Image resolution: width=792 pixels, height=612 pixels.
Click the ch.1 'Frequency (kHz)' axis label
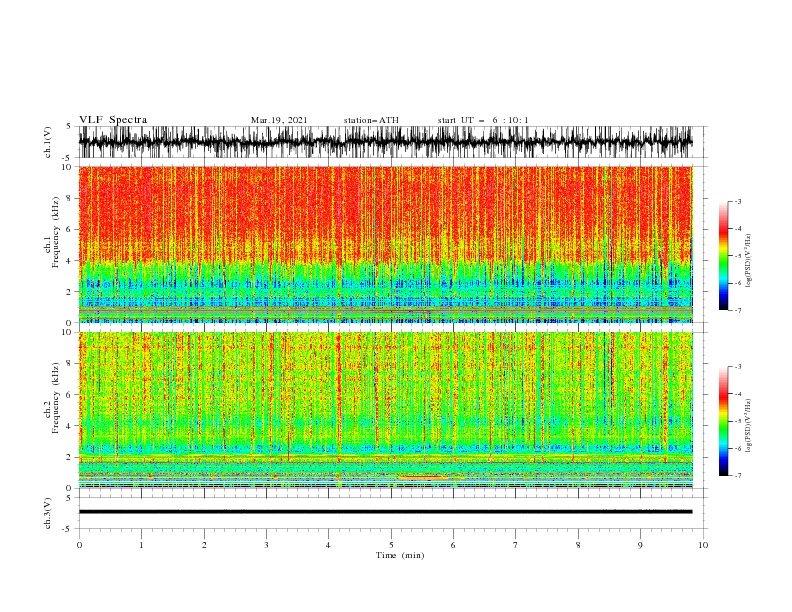pos(56,233)
